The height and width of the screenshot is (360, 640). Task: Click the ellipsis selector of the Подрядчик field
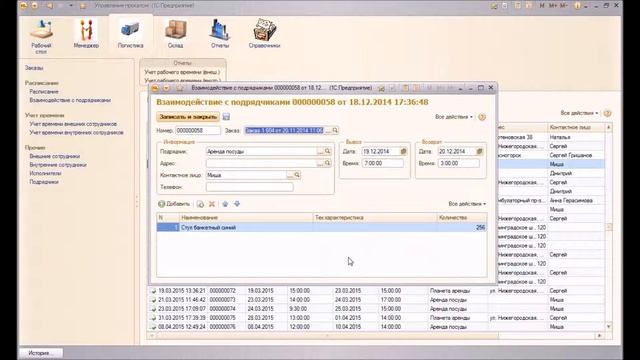tap(320, 151)
